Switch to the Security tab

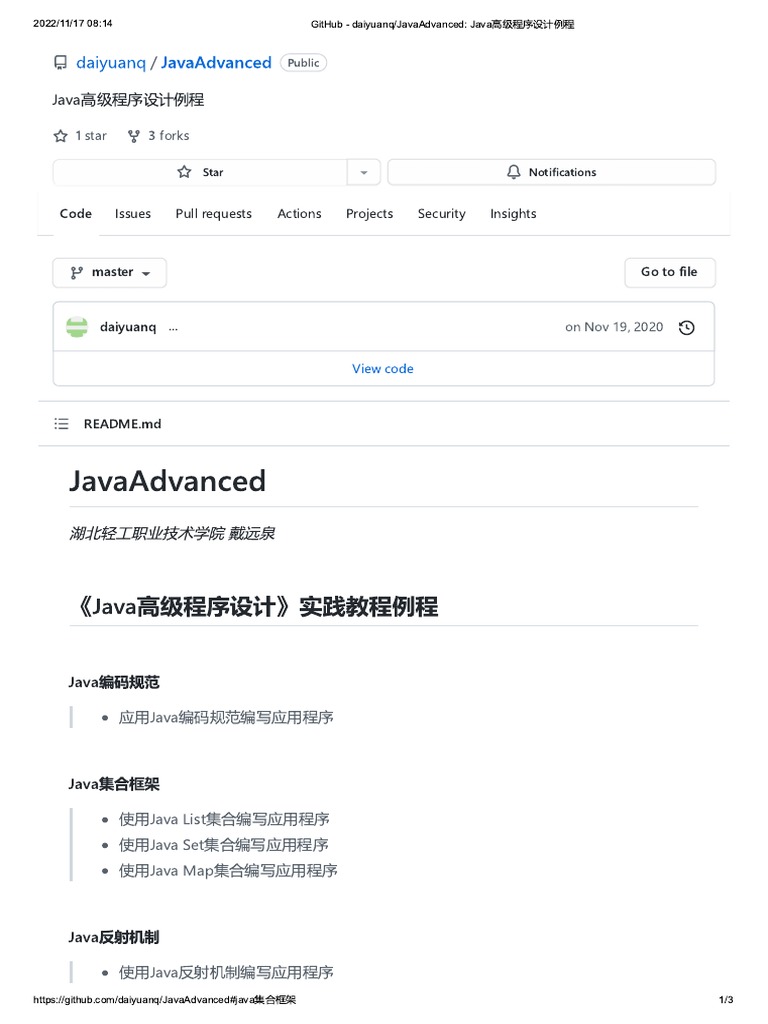pyautogui.click(x=441, y=214)
